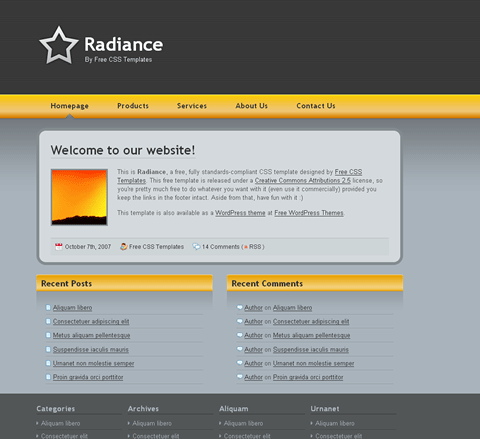
Task: Follow the WordPress theme link
Action: point(240,213)
